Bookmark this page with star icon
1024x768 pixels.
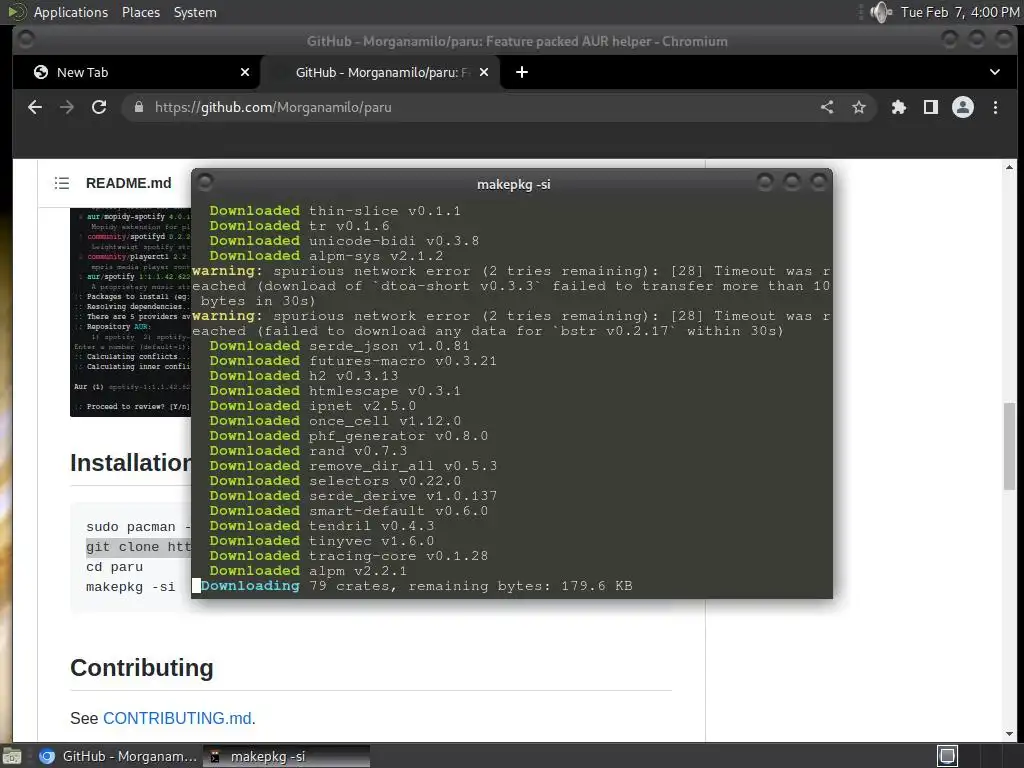(x=859, y=107)
